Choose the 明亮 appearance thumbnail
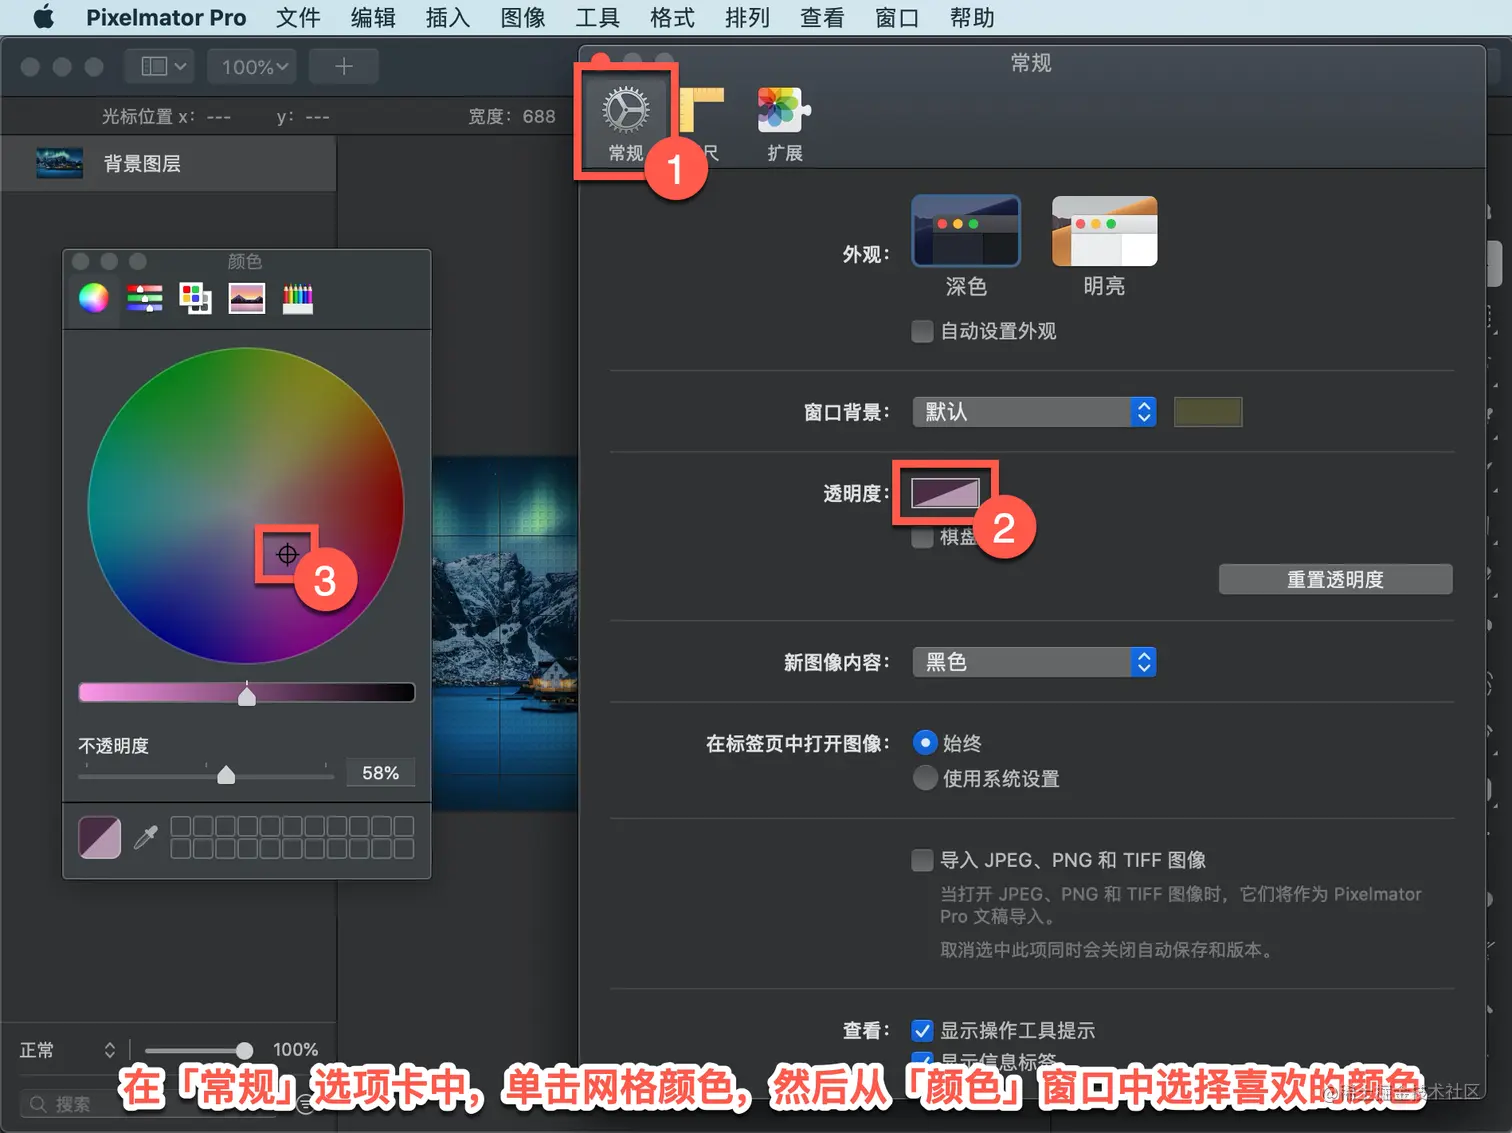Image resolution: width=1512 pixels, height=1133 pixels. 1104,231
